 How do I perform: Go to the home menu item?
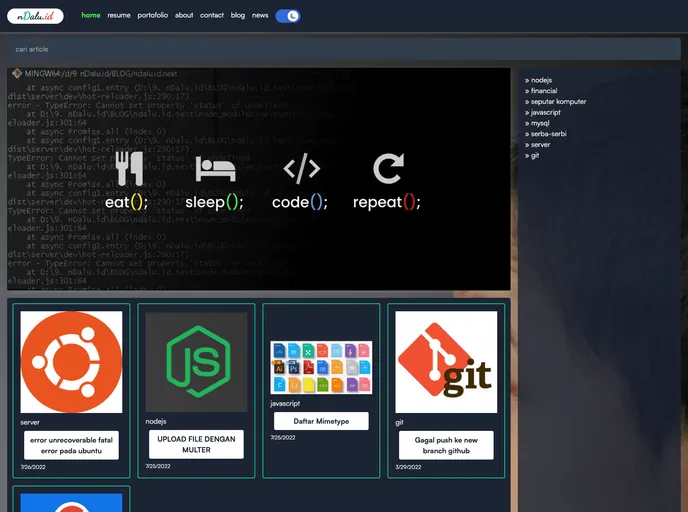click(91, 16)
